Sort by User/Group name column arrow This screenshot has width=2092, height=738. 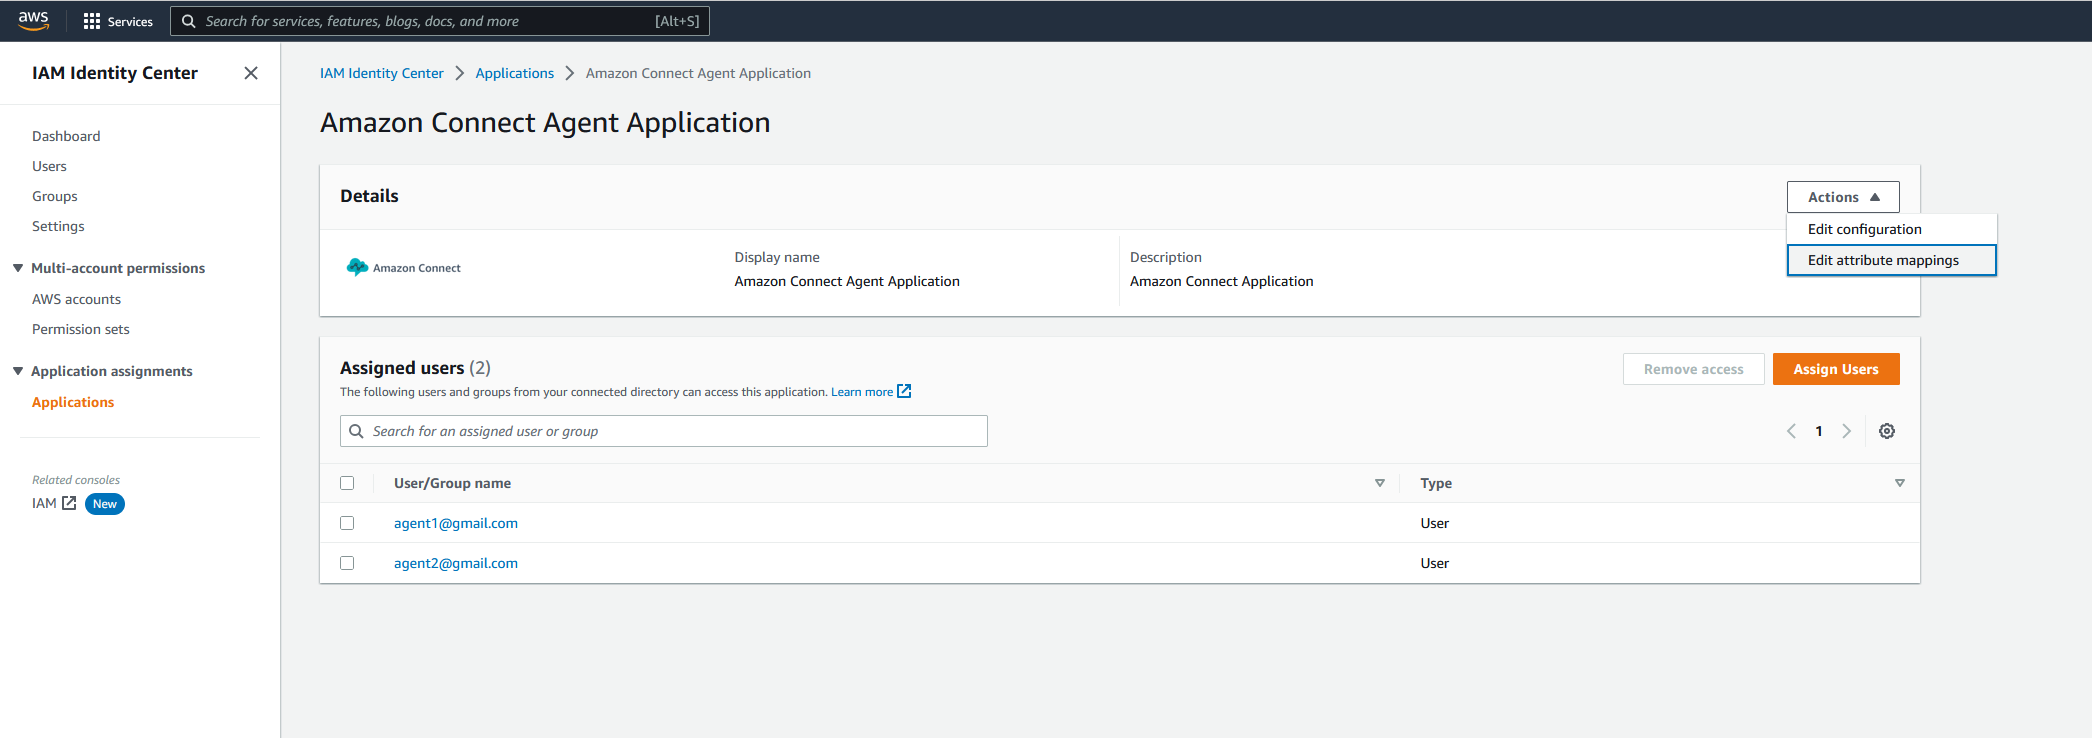point(1380,483)
